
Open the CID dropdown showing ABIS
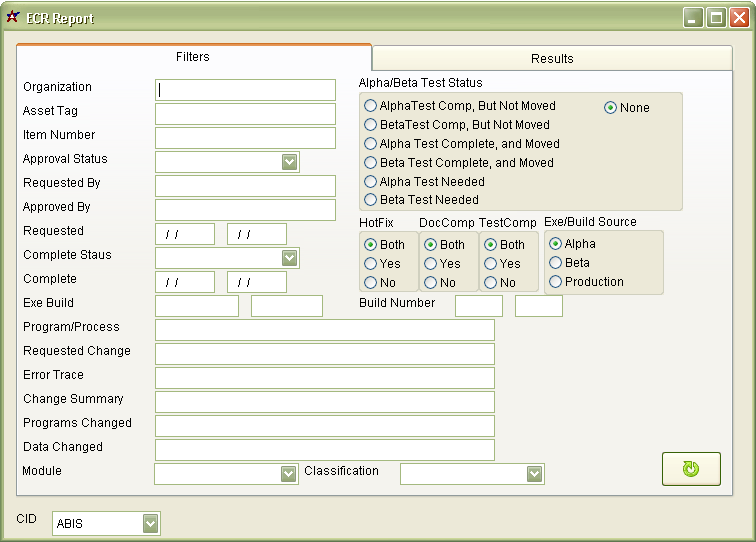150,523
